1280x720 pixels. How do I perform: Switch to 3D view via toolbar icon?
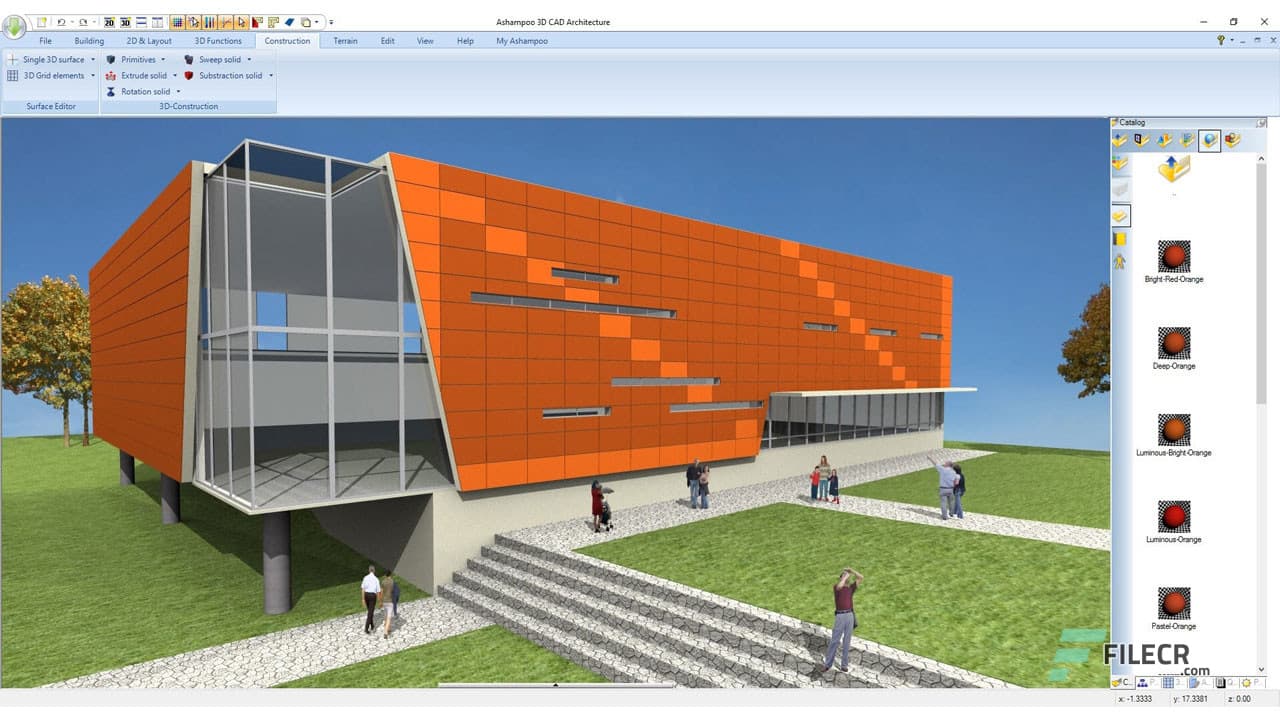pos(126,22)
